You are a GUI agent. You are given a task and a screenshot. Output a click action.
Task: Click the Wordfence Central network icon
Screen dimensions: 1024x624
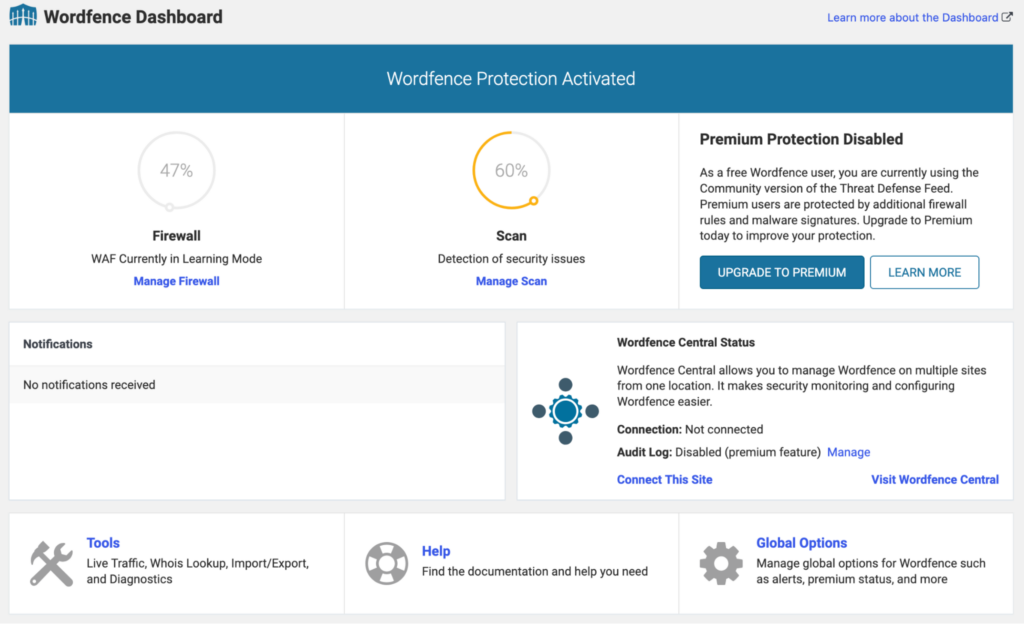click(566, 411)
